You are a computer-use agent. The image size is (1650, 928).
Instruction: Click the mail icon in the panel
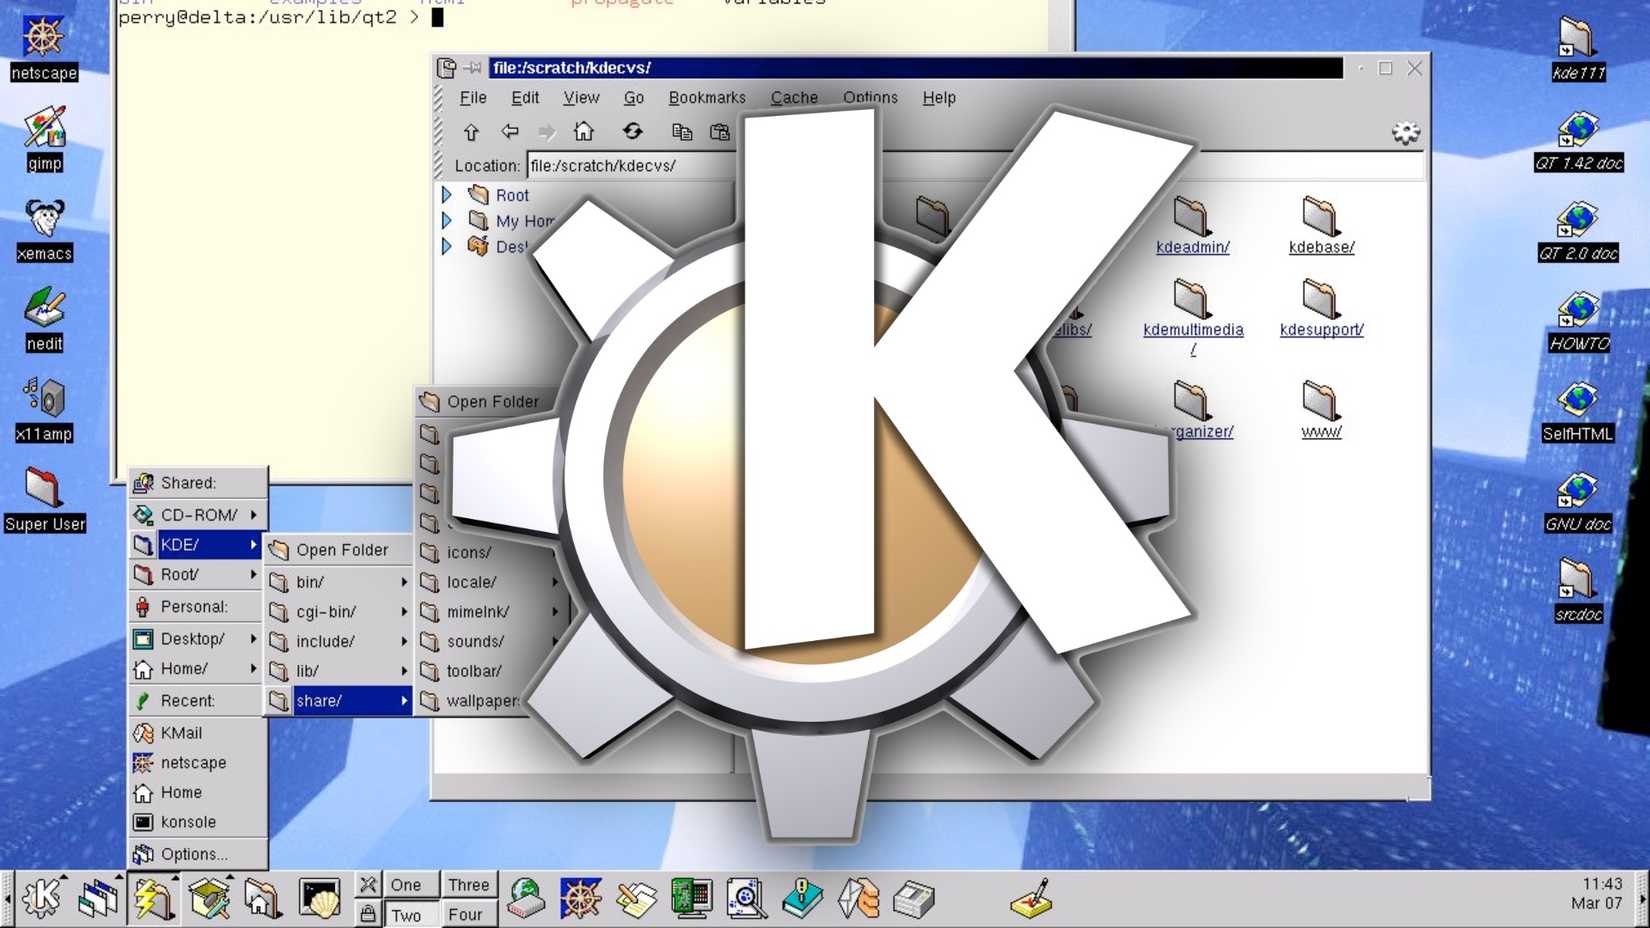858,898
